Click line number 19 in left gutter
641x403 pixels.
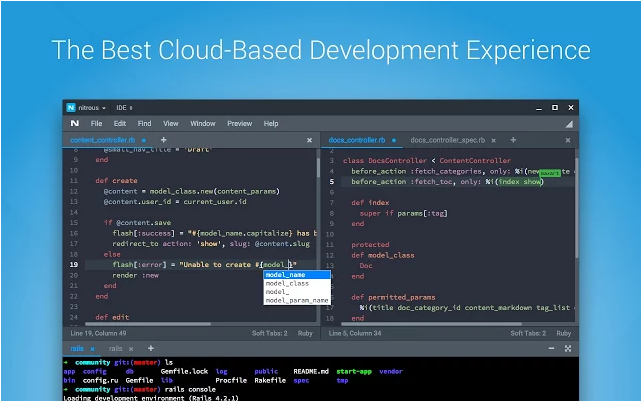click(x=74, y=265)
